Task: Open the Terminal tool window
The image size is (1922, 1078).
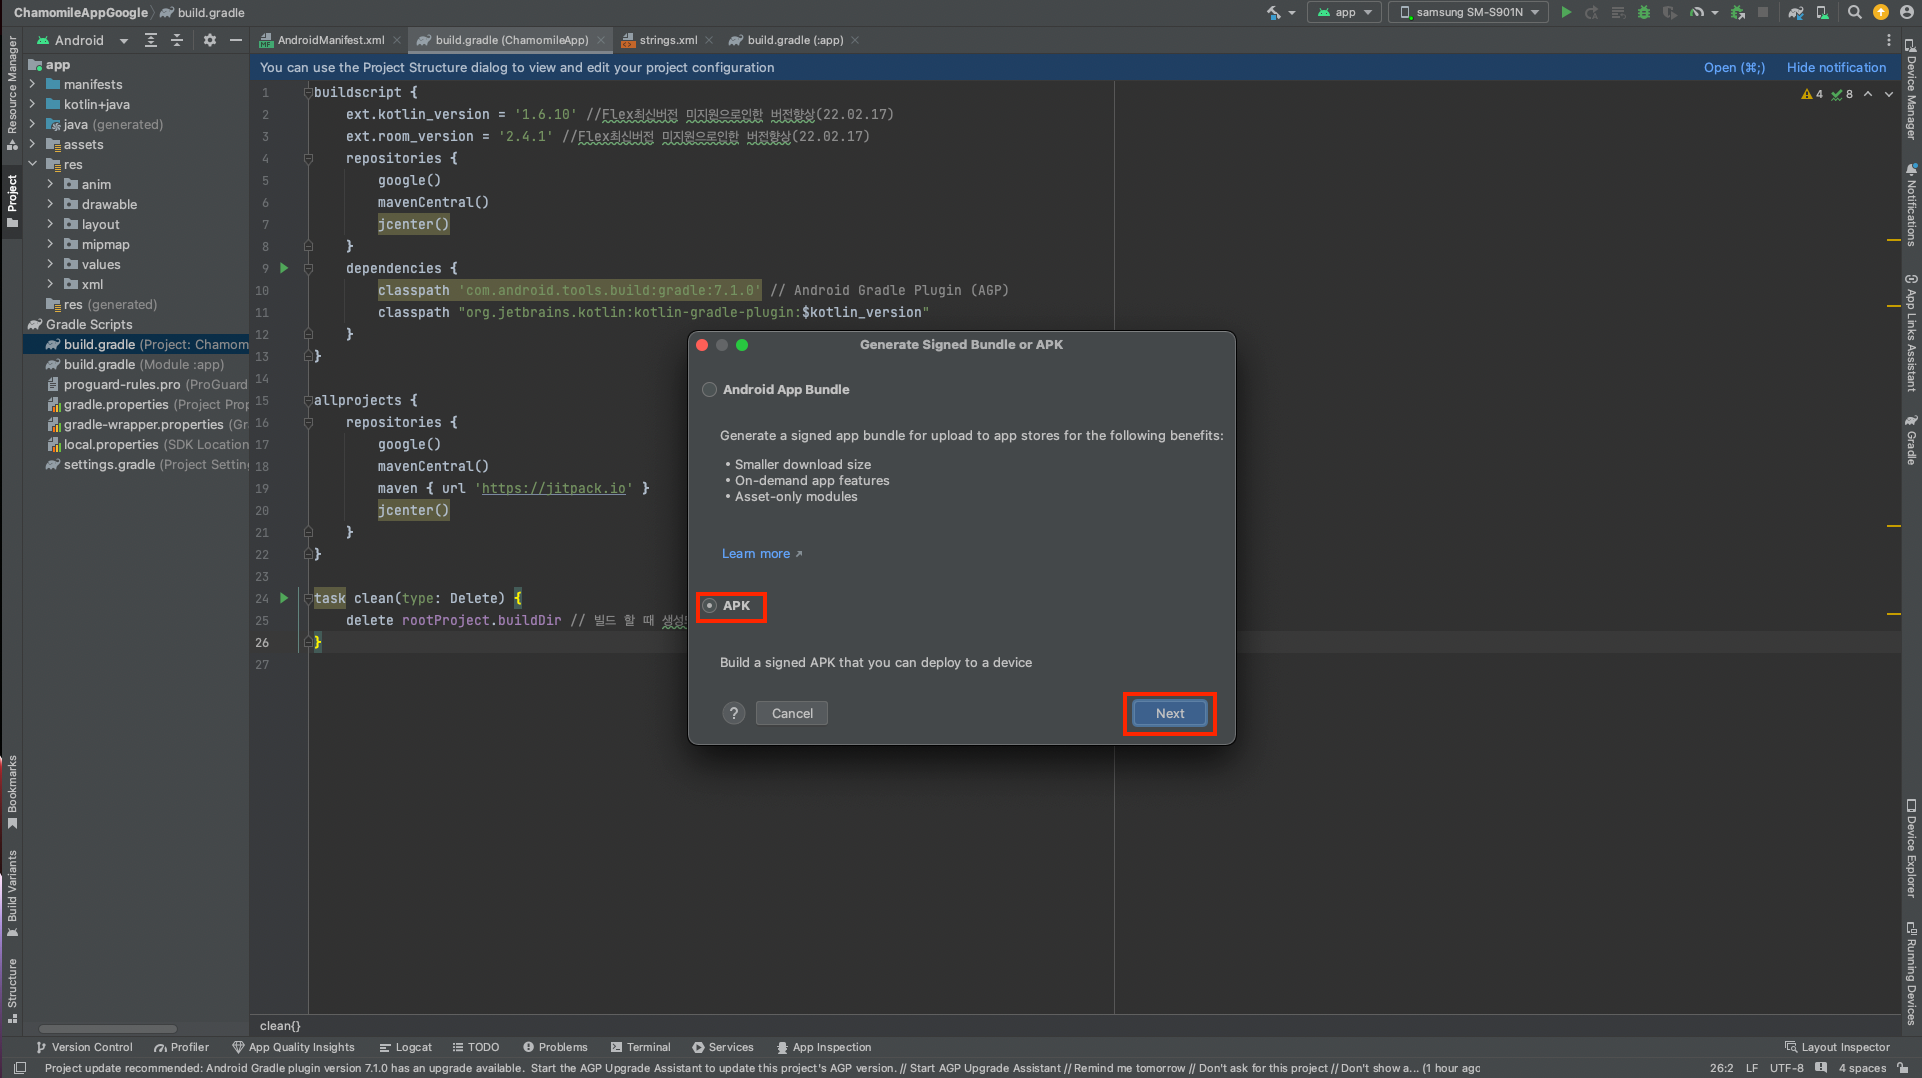Action: click(641, 1047)
